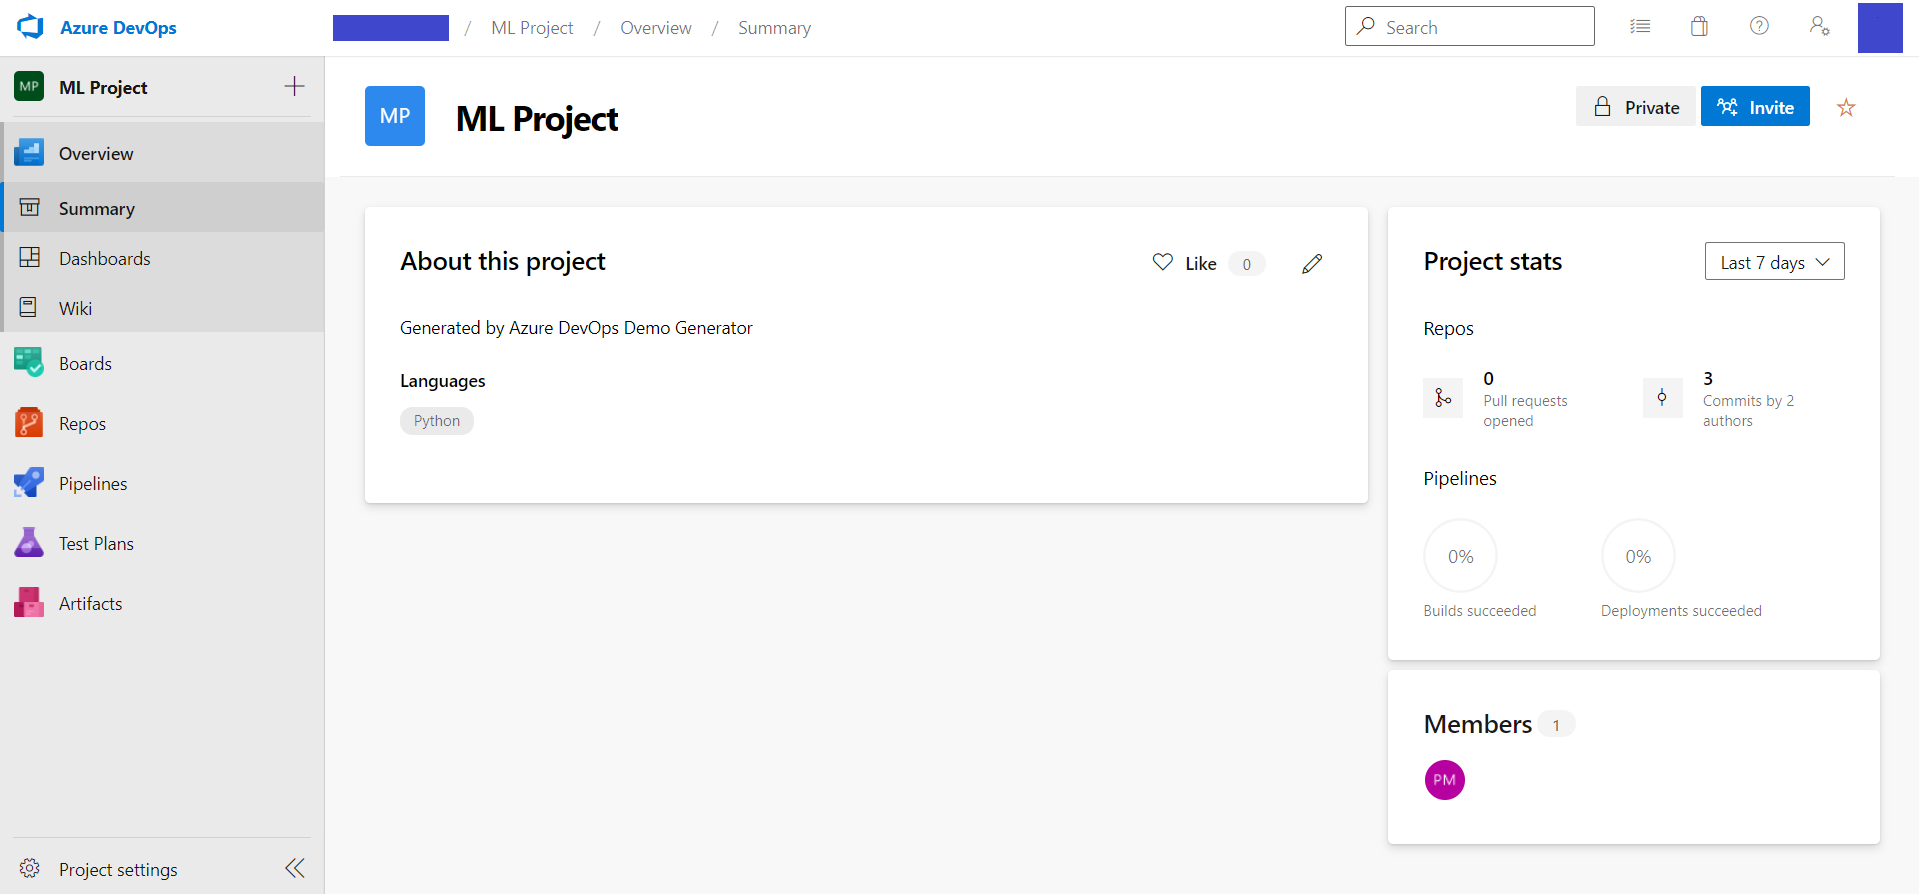Viewport: 1919px width, 894px height.
Task: Open Dashboards in the sidebar
Action: tap(164, 258)
